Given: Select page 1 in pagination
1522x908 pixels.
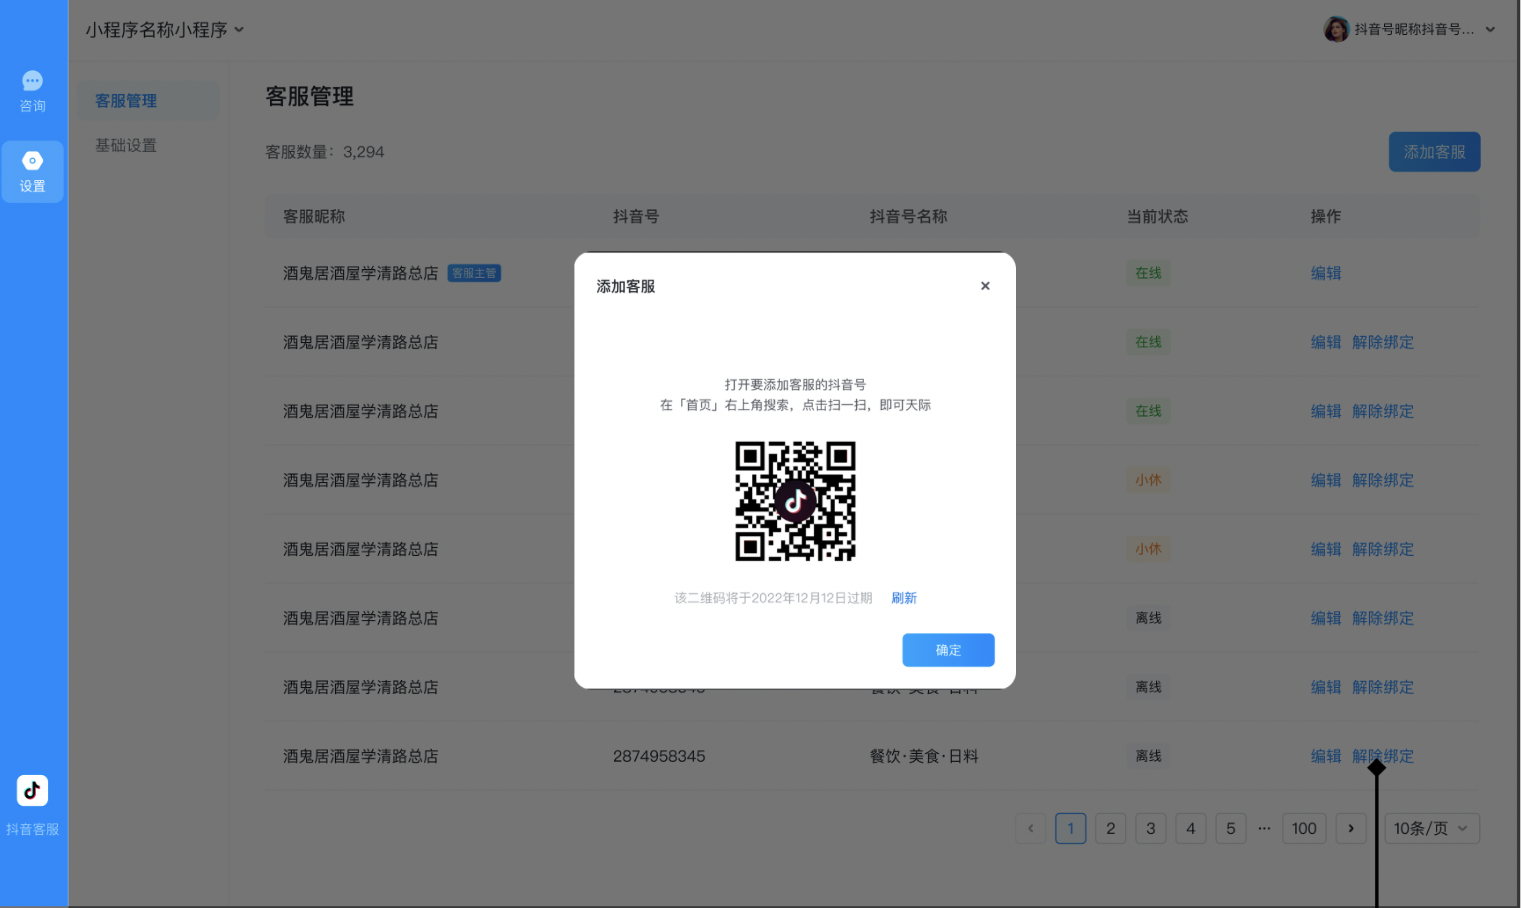Looking at the screenshot, I should 1071,828.
